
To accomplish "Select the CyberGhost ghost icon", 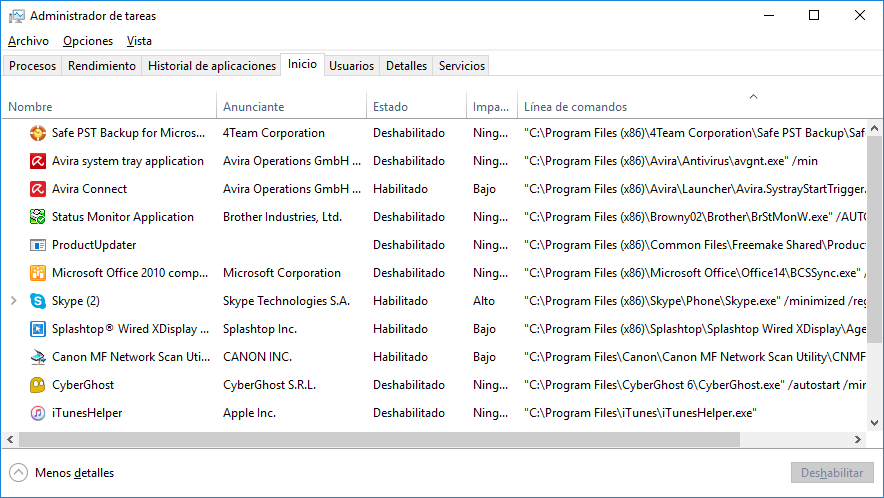I will 38,385.
